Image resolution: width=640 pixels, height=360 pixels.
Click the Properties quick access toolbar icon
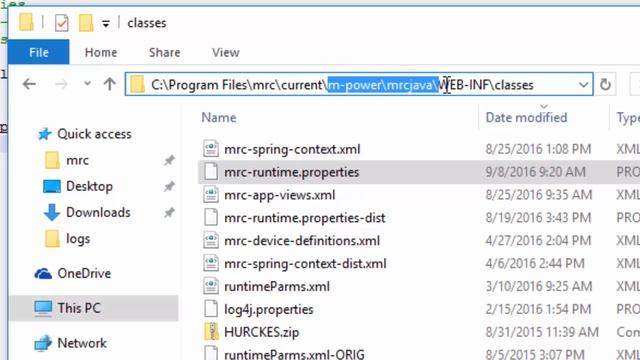(x=61, y=23)
